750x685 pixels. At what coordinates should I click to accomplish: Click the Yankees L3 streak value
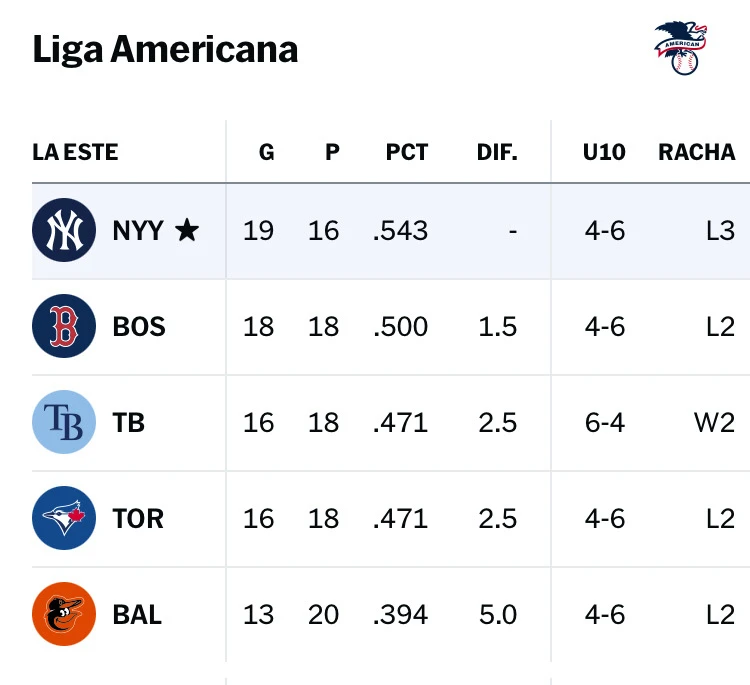coord(720,231)
